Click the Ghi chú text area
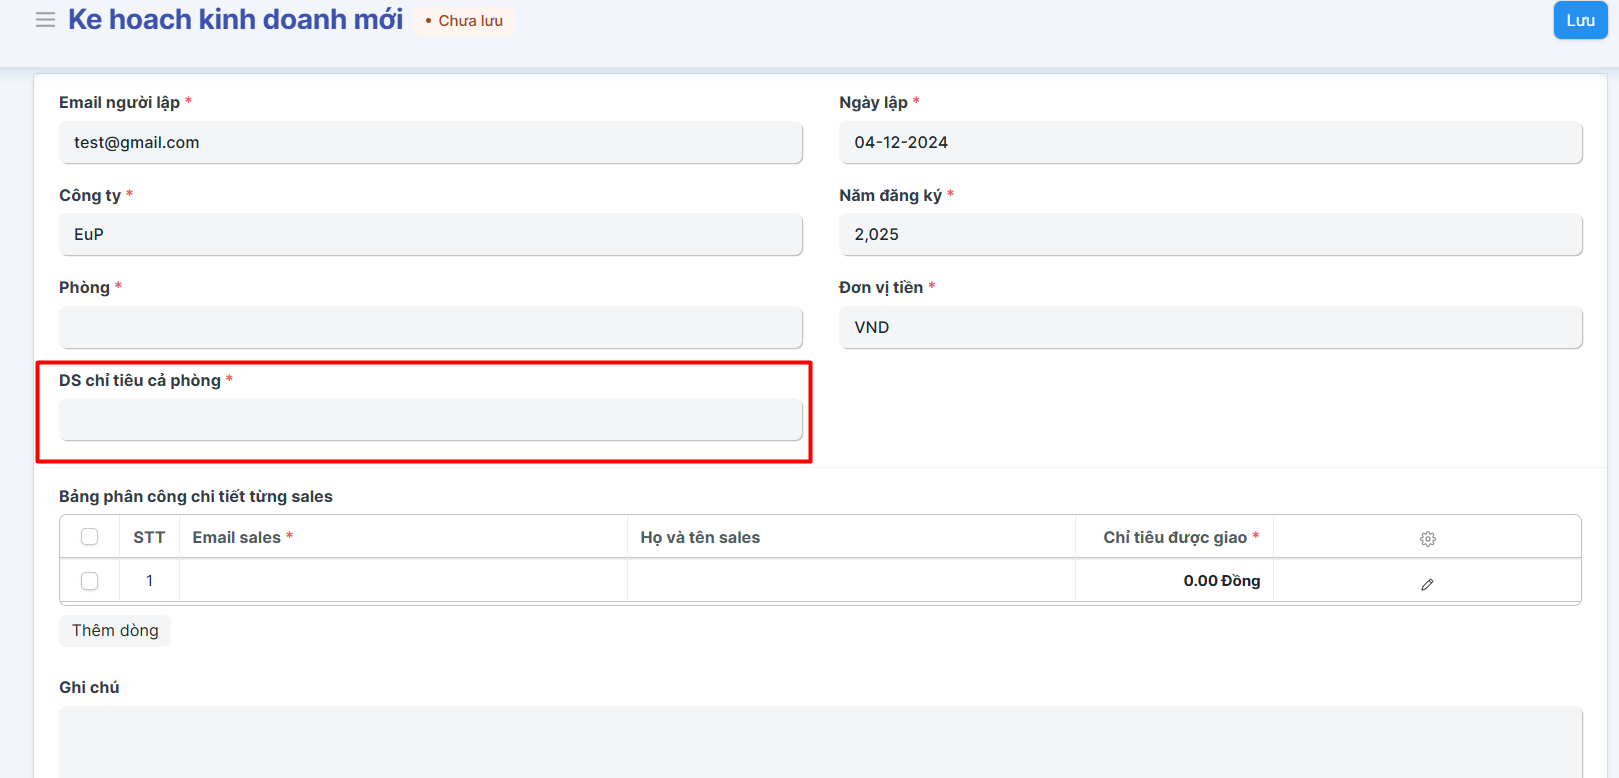Screen dimensions: 1619x778 point(820,741)
